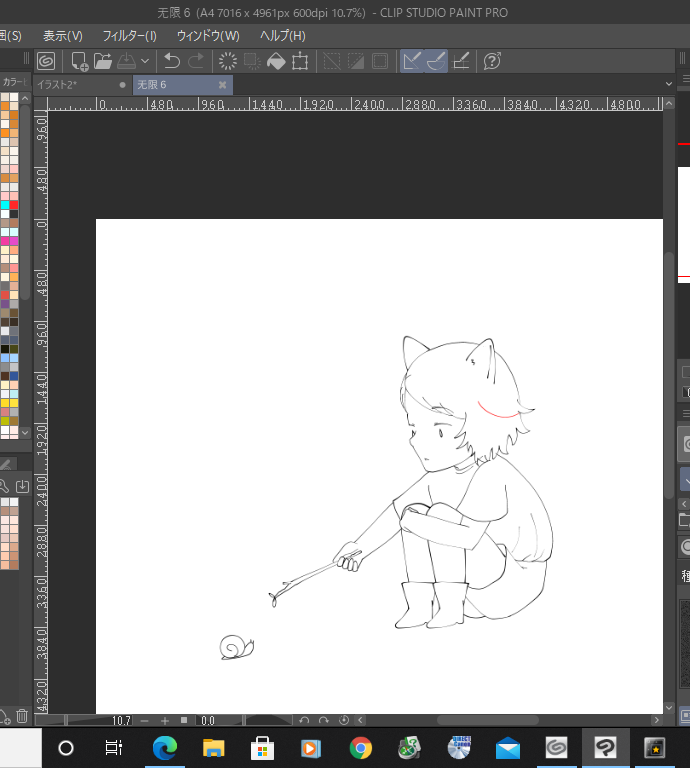Open Mail app from taskbar

pos(508,748)
